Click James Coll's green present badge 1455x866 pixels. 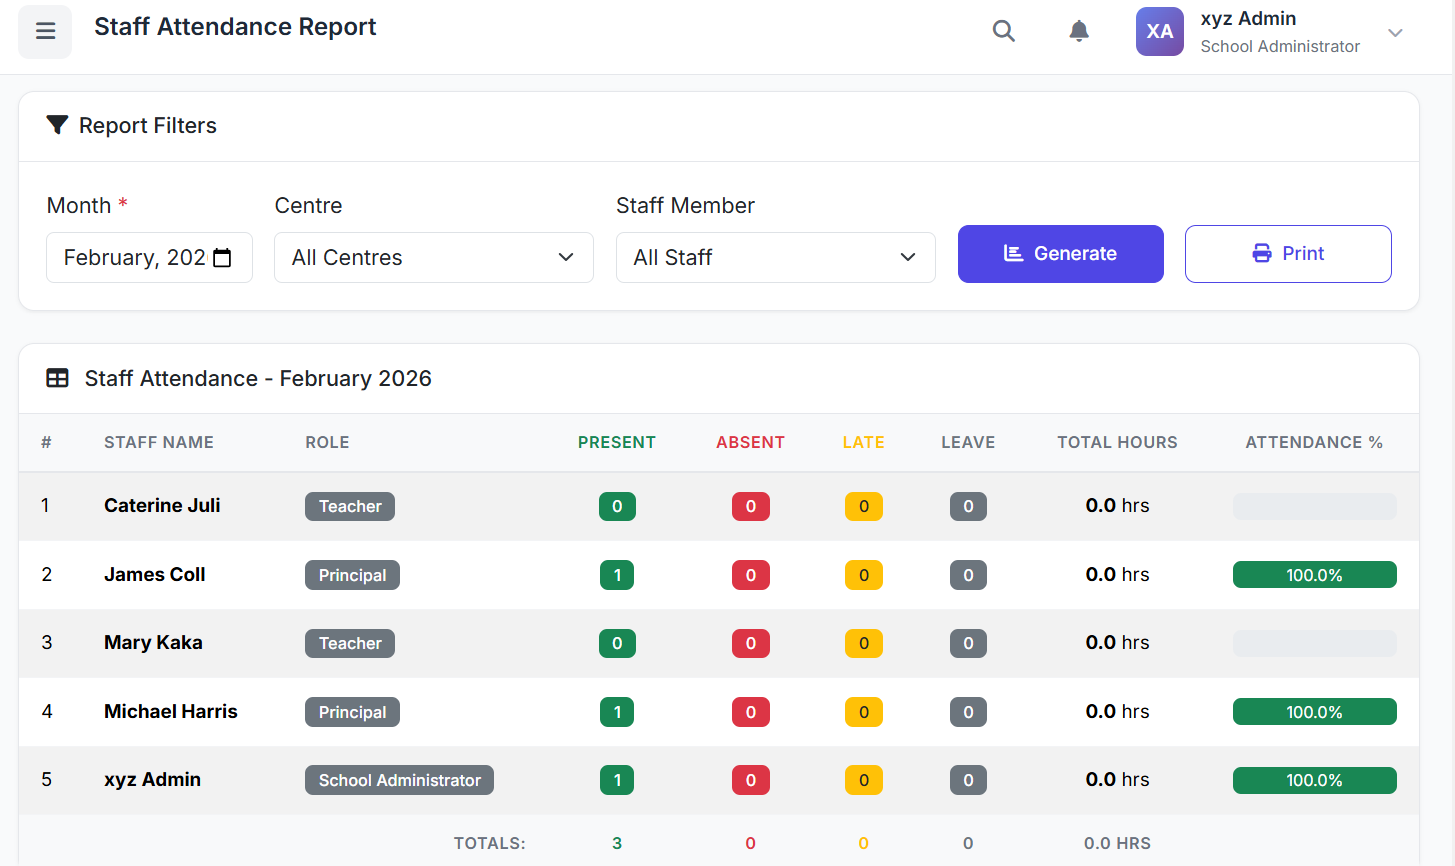617,575
